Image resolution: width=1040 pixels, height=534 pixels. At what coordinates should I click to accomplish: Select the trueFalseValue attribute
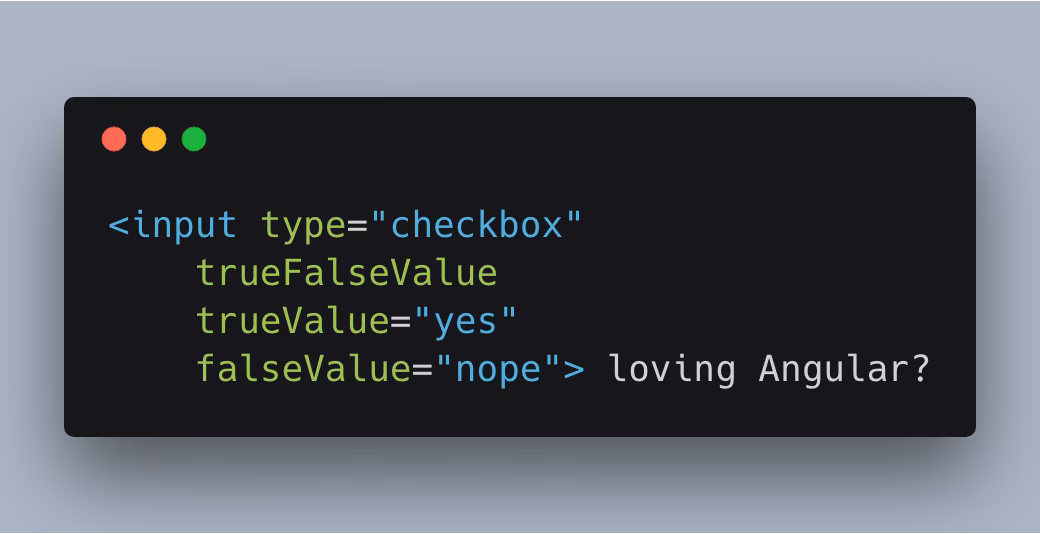coord(346,273)
